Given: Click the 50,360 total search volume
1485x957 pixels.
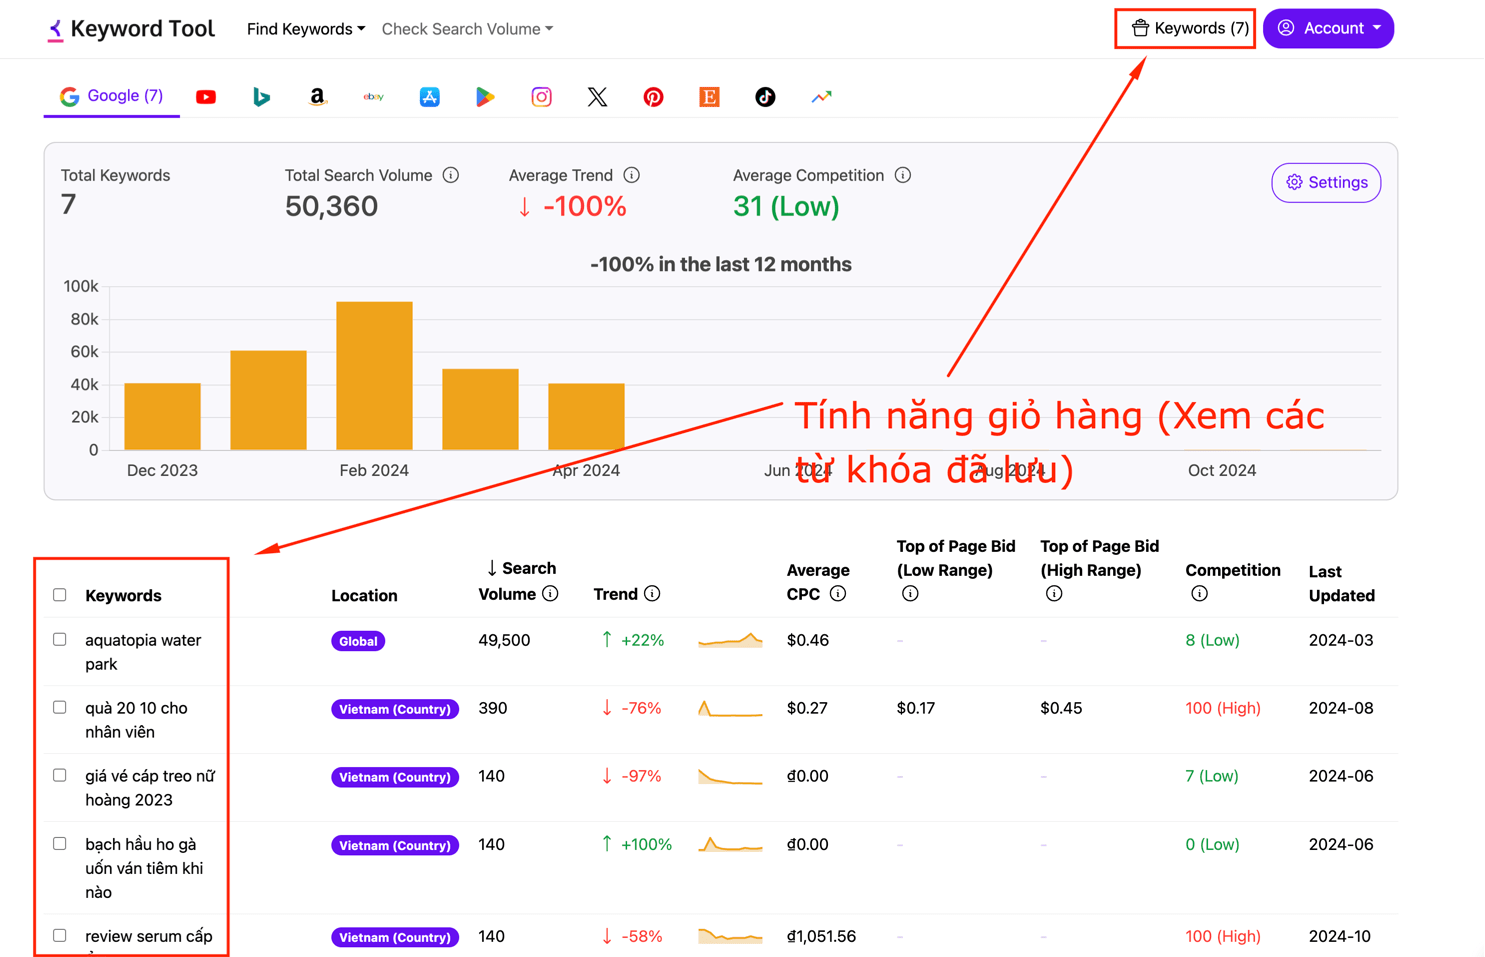Looking at the screenshot, I should click(331, 206).
